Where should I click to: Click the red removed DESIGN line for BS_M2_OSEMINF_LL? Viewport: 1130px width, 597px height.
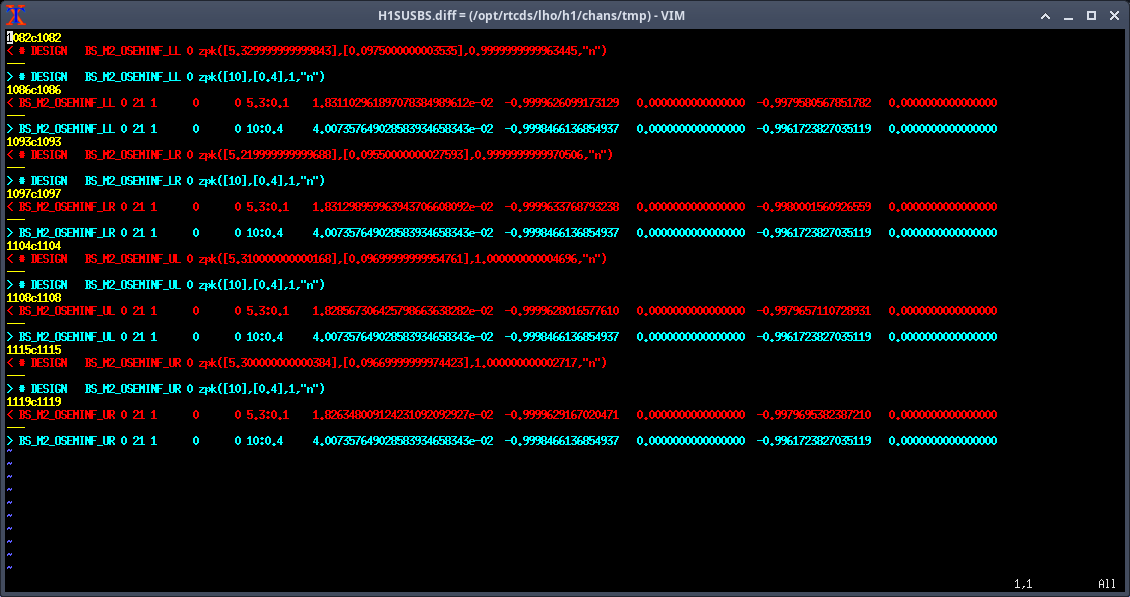pos(300,51)
